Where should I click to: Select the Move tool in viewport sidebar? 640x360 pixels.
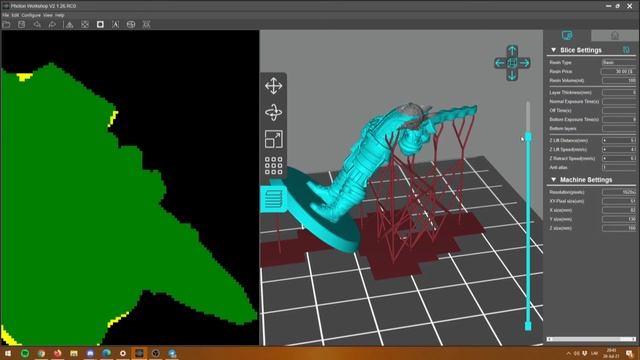pyautogui.click(x=273, y=86)
